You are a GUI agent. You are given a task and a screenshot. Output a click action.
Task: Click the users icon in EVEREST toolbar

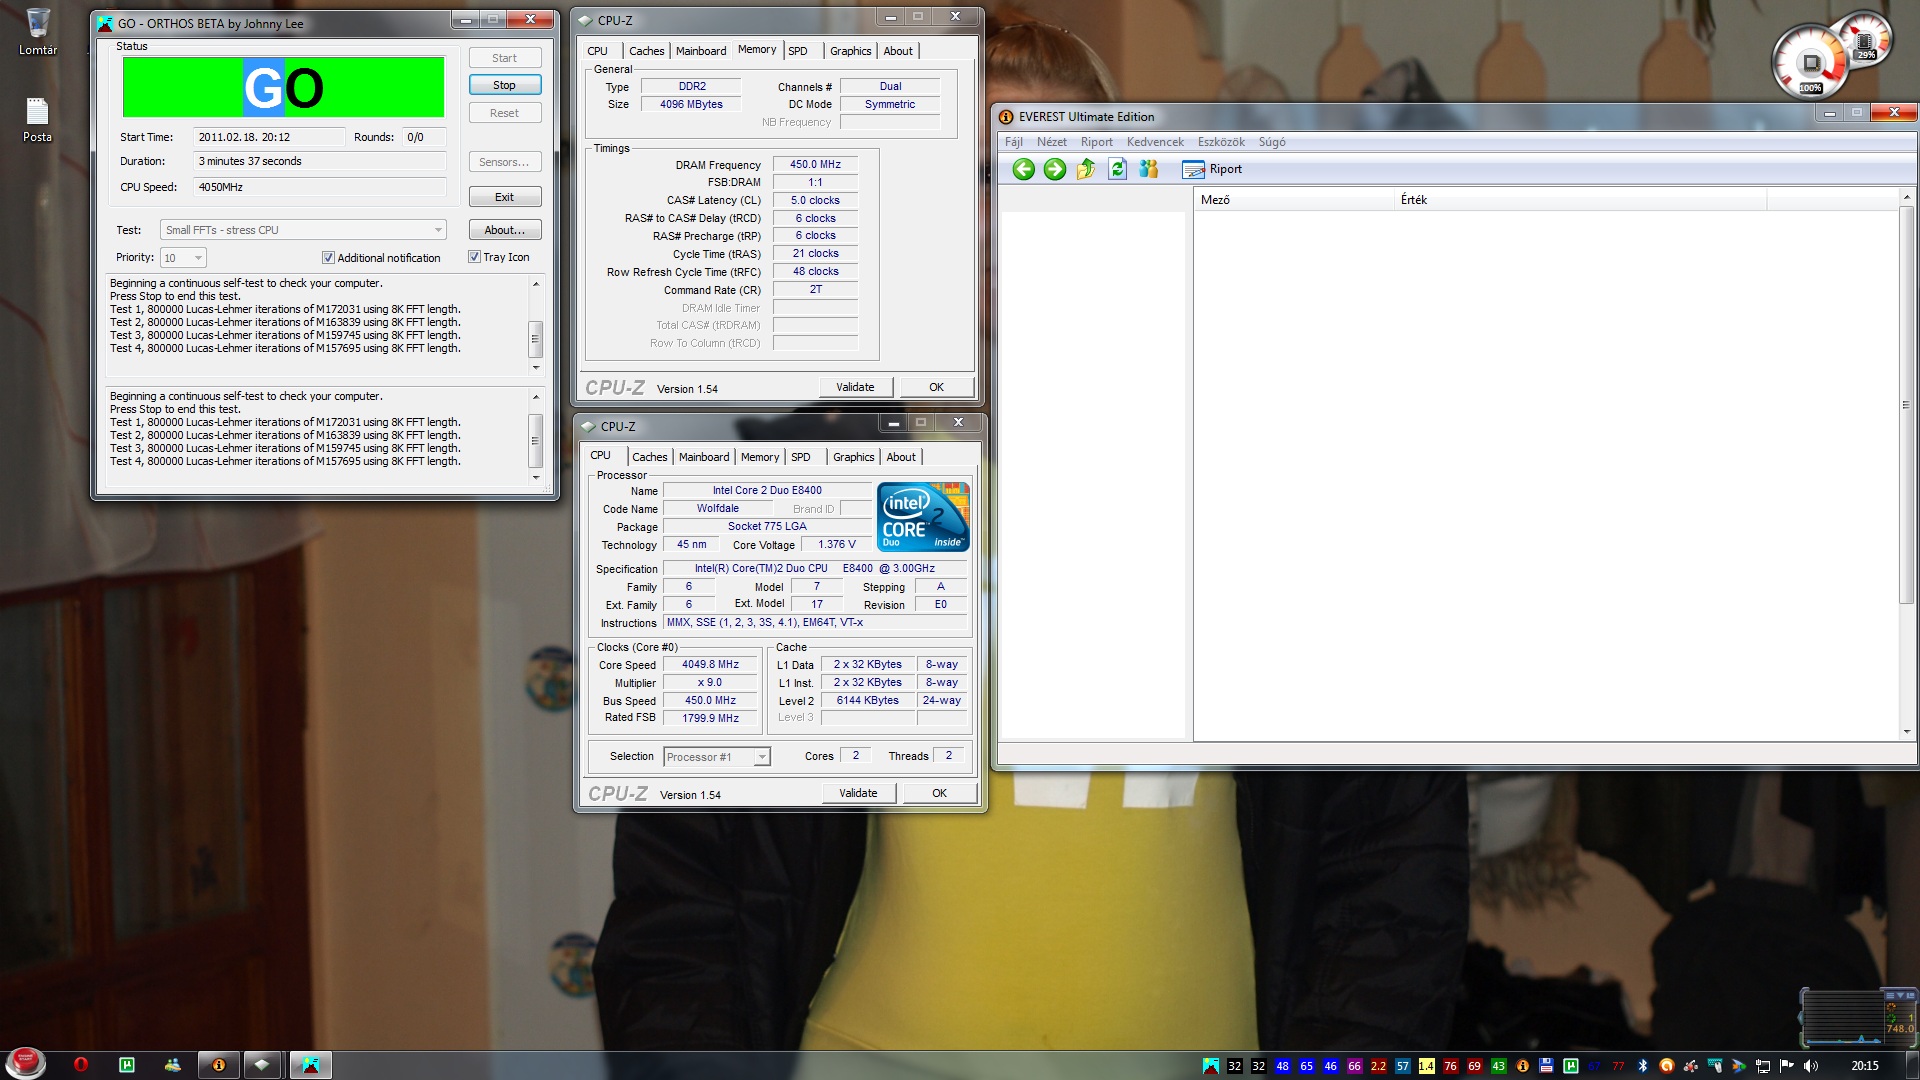click(1148, 169)
